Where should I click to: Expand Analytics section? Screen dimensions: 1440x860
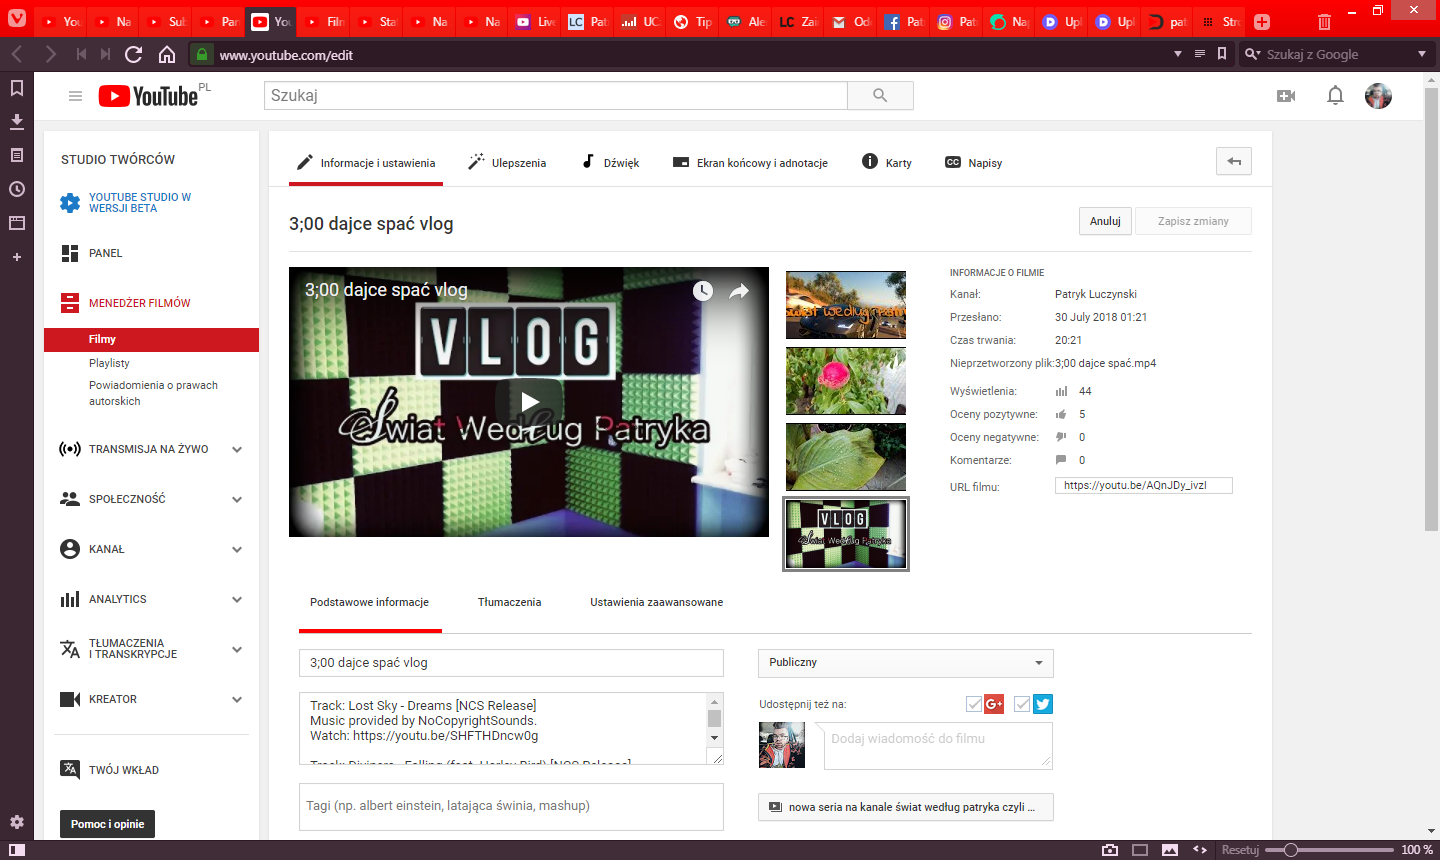coord(237,599)
